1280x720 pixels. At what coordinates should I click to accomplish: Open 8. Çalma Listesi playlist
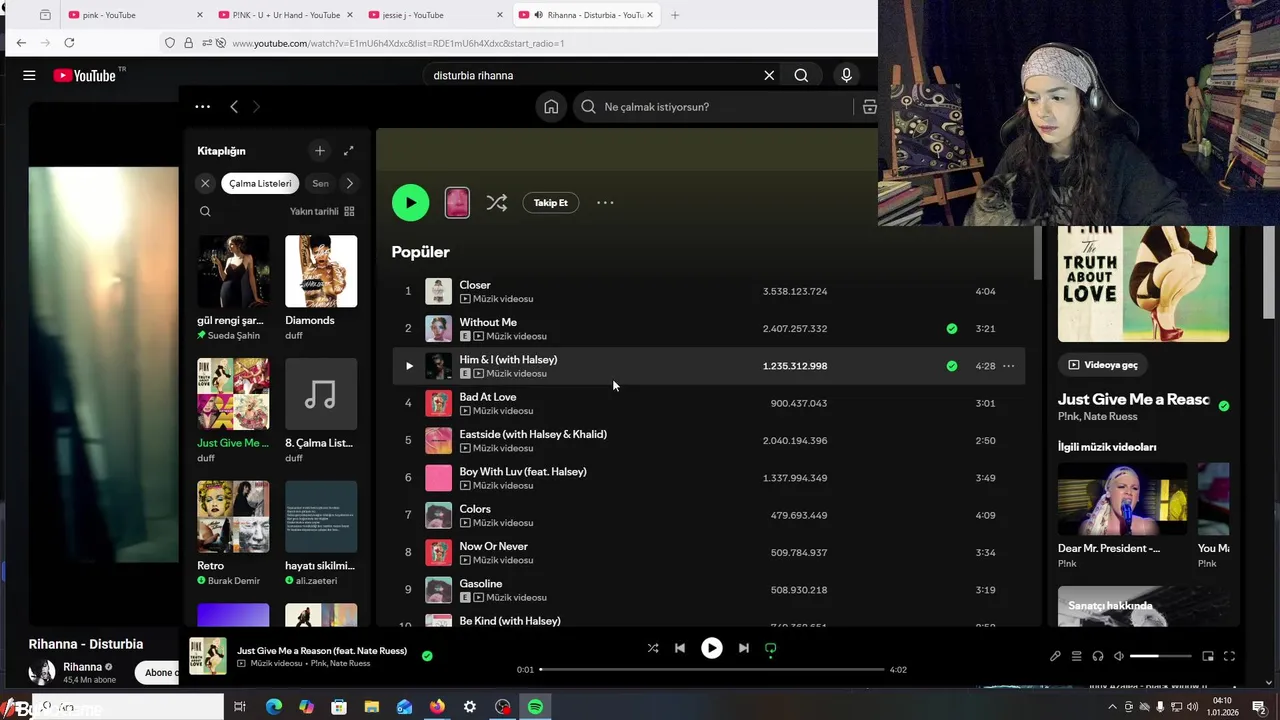click(x=321, y=410)
